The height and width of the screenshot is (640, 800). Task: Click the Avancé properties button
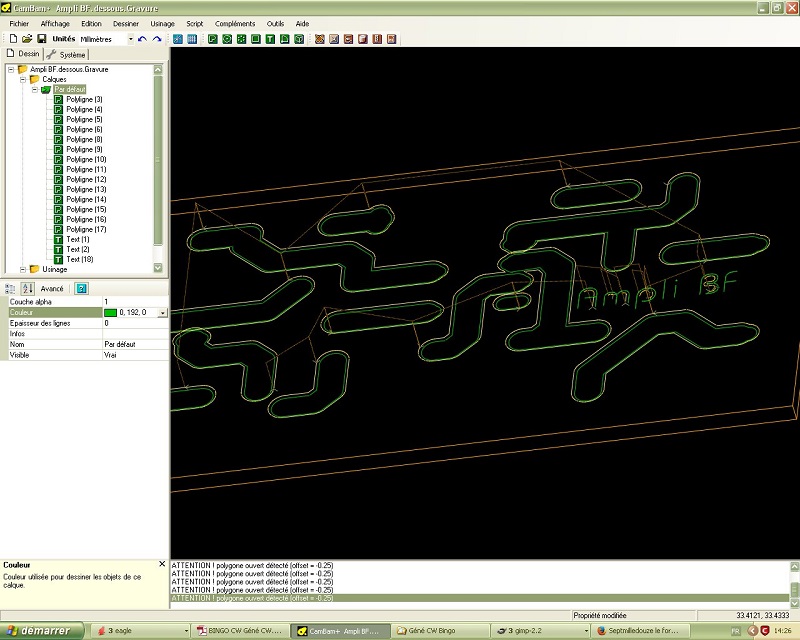pos(52,288)
